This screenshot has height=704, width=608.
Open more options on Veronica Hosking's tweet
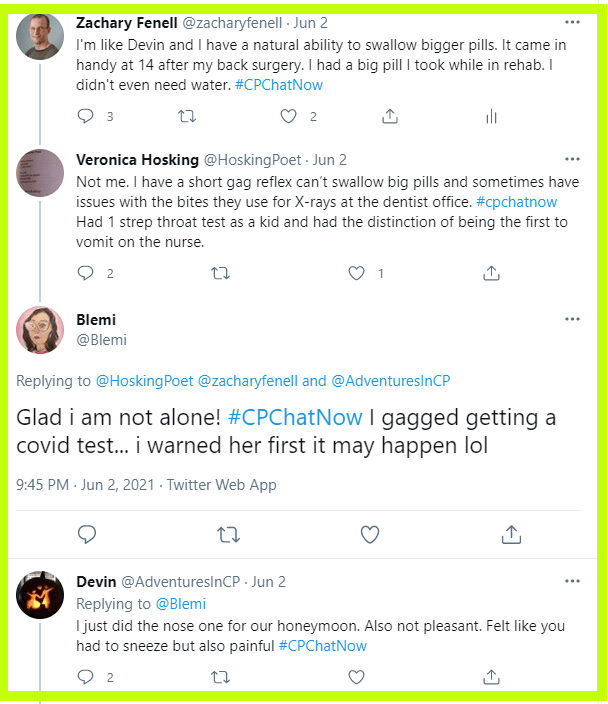(x=572, y=159)
